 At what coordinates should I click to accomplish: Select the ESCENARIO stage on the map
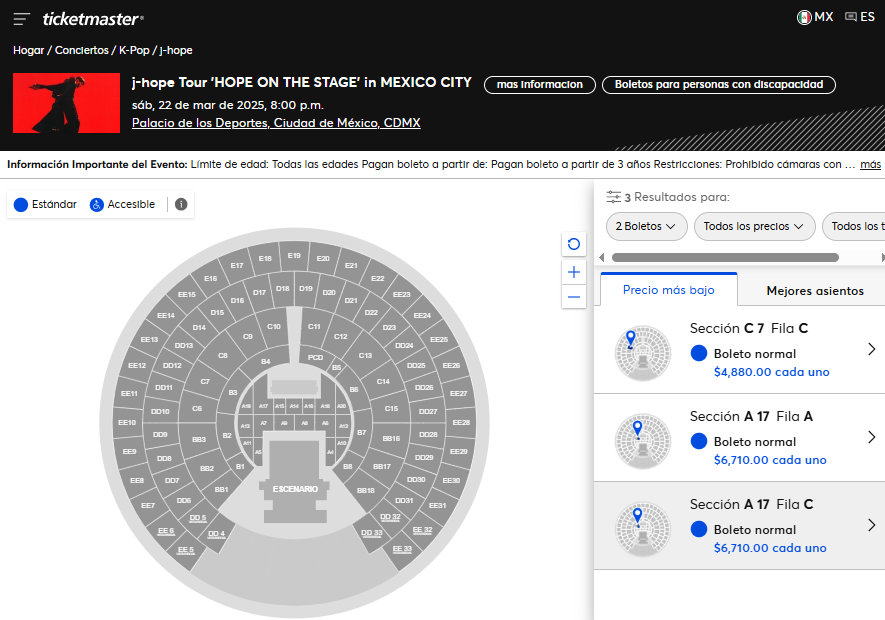point(295,488)
